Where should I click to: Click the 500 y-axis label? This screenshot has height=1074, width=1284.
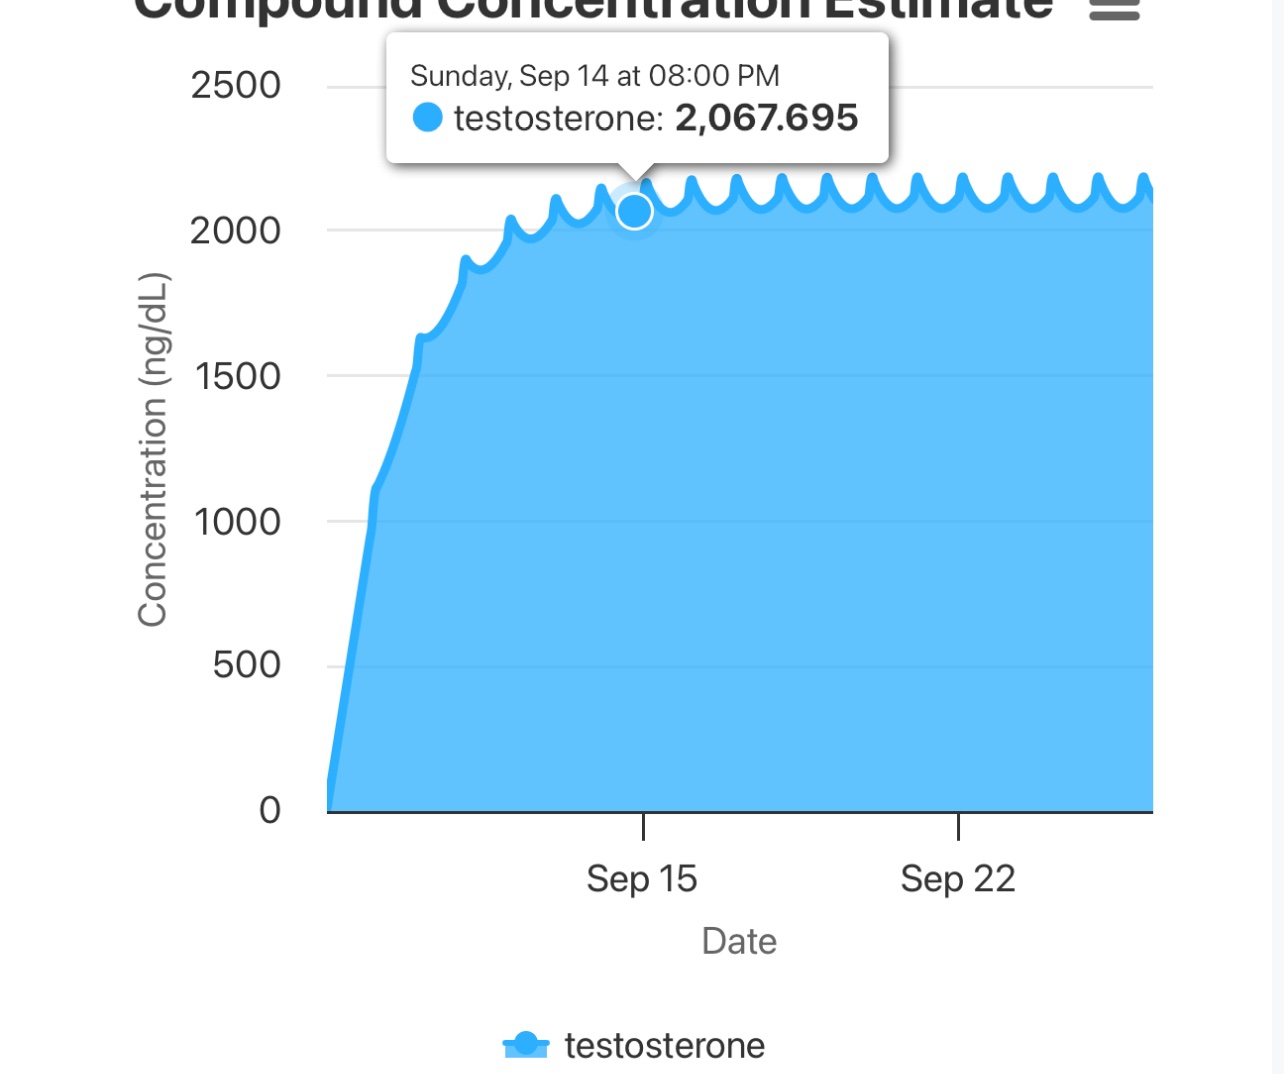246,665
